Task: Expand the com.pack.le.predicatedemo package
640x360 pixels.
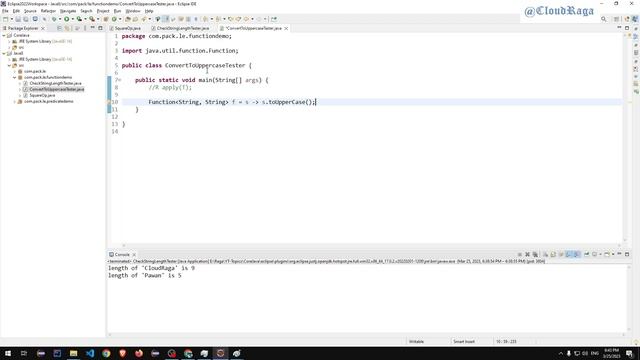Action: [15, 101]
